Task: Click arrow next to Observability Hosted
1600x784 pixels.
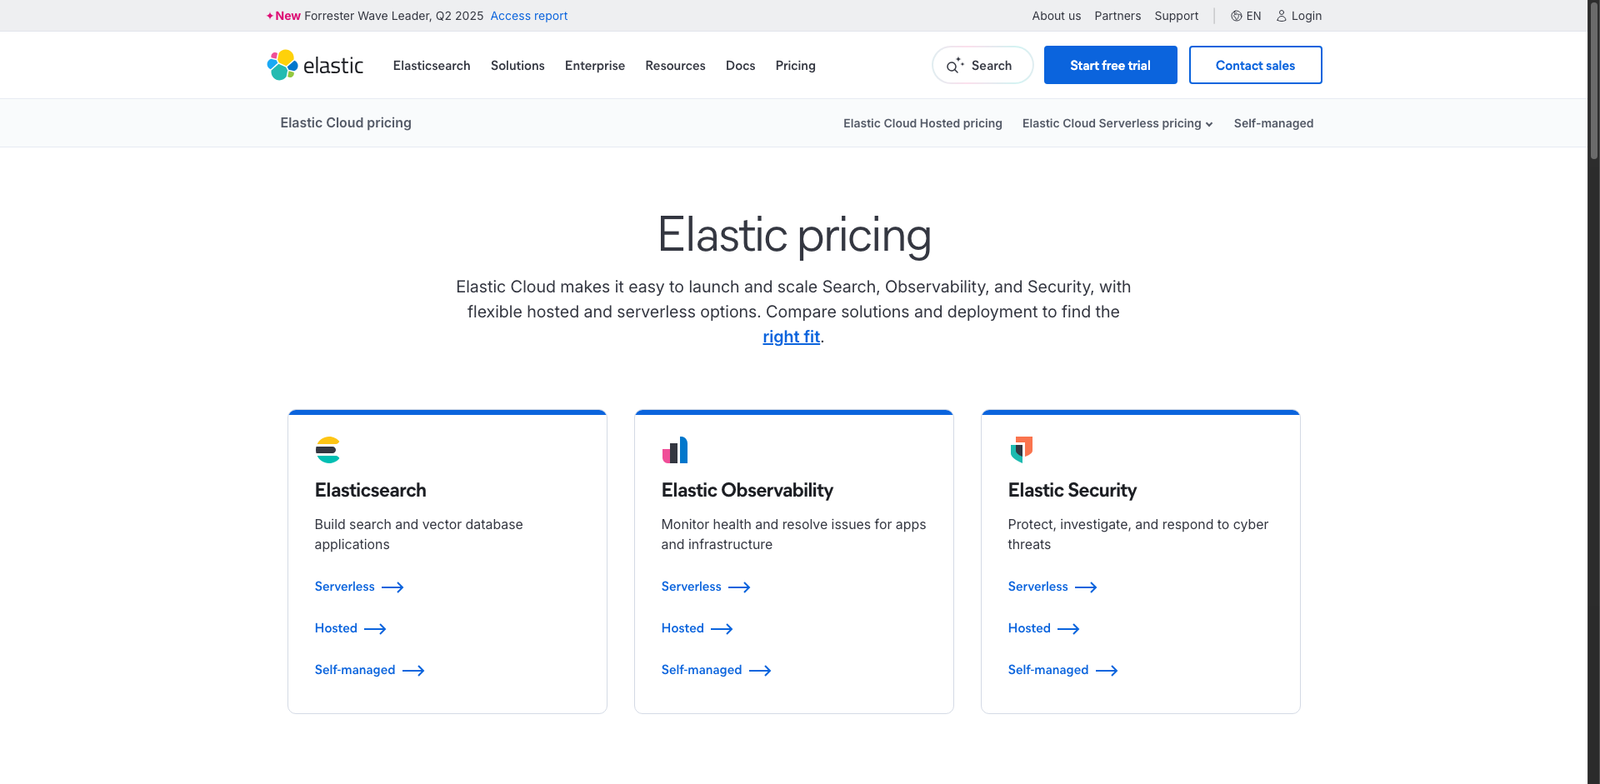Action: [x=722, y=629]
